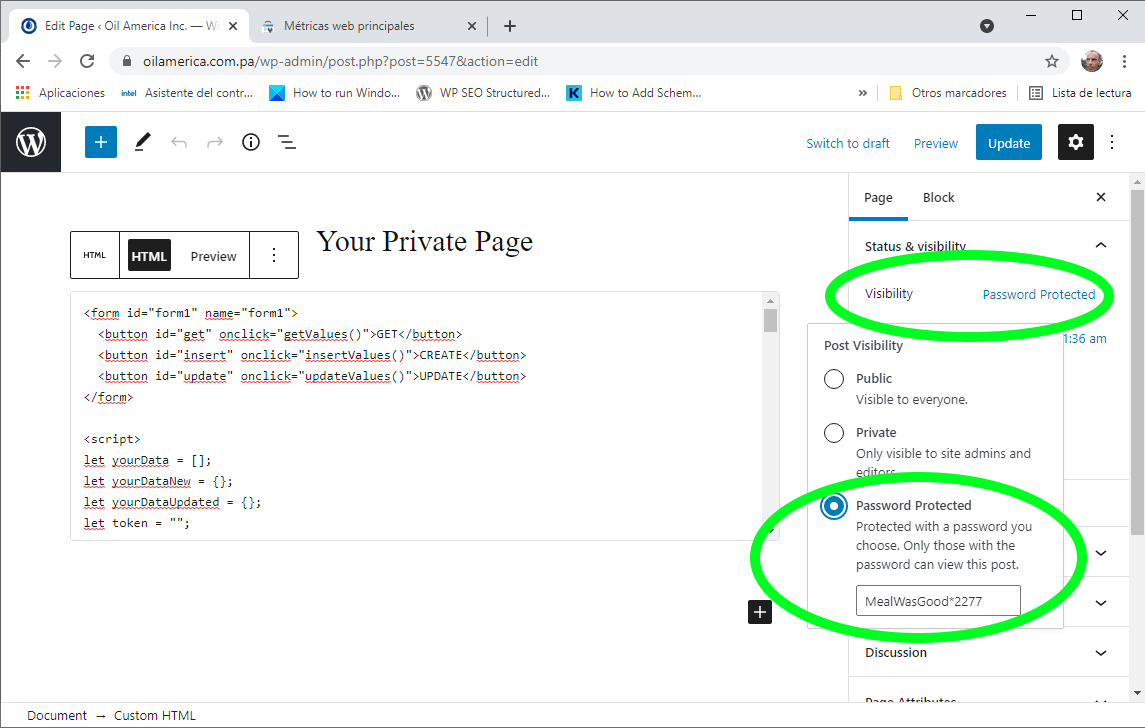Viewport: 1145px width, 728px height.
Task: Toggle the block inserter plus button
Action: [x=101, y=142]
